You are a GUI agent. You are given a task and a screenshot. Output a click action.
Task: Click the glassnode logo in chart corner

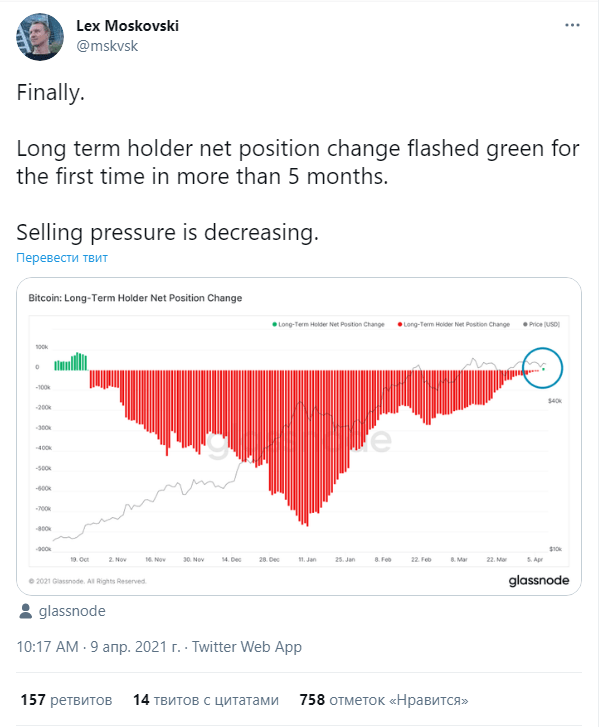[x=539, y=580]
